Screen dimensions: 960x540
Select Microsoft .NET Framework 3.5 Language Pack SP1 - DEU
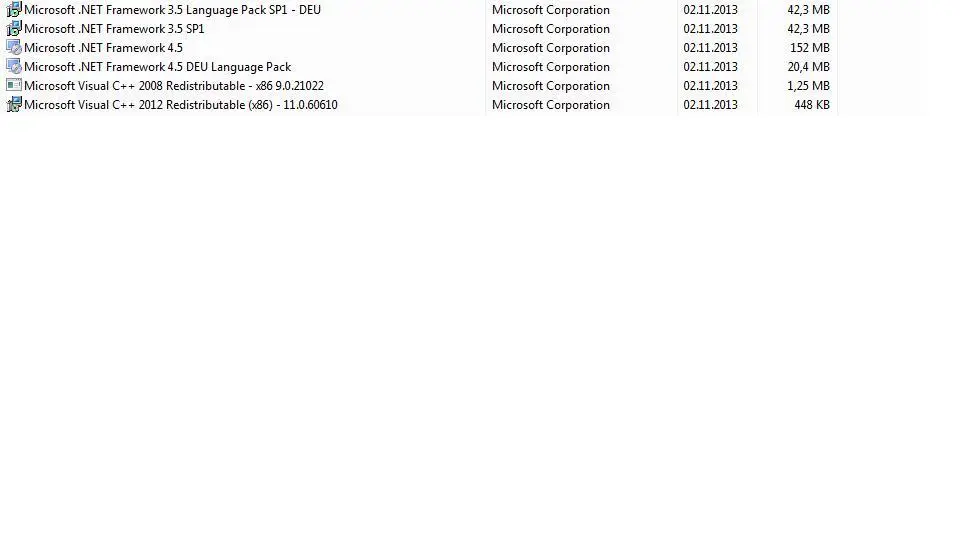pyautogui.click(x=172, y=10)
